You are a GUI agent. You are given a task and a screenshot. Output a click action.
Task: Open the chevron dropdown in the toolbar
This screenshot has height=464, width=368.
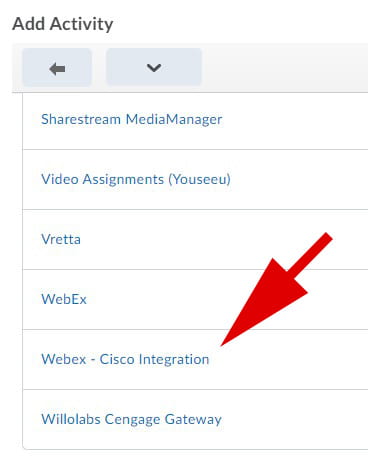(x=154, y=68)
